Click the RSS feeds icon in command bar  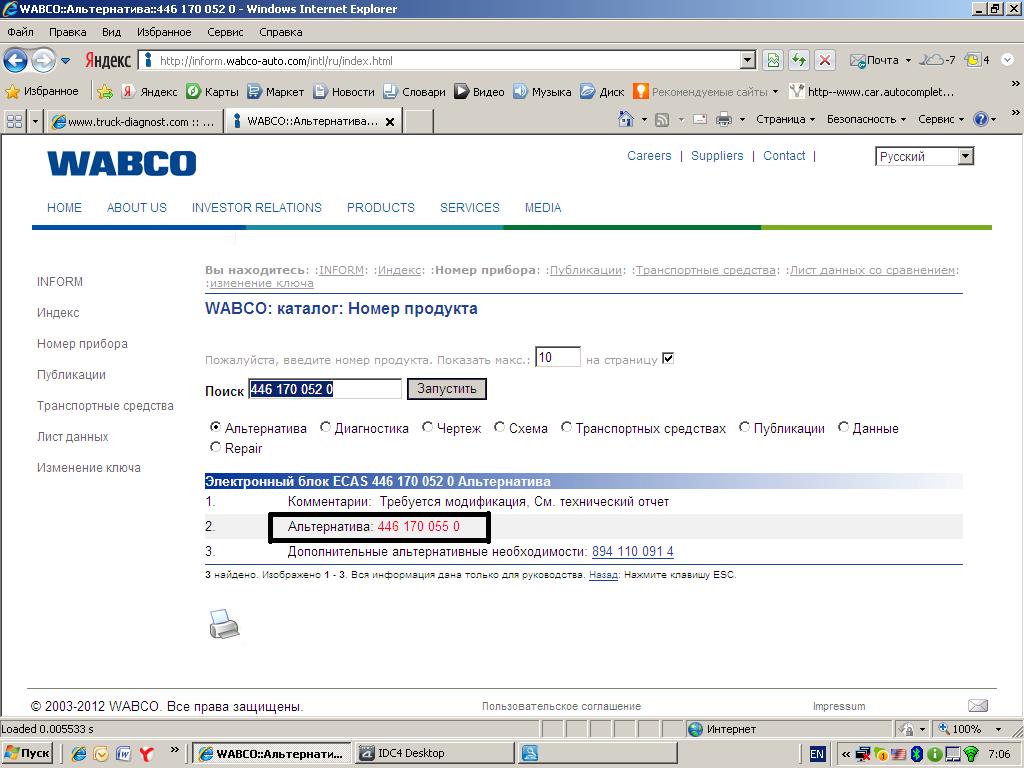pyautogui.click(x=662, y=120)
